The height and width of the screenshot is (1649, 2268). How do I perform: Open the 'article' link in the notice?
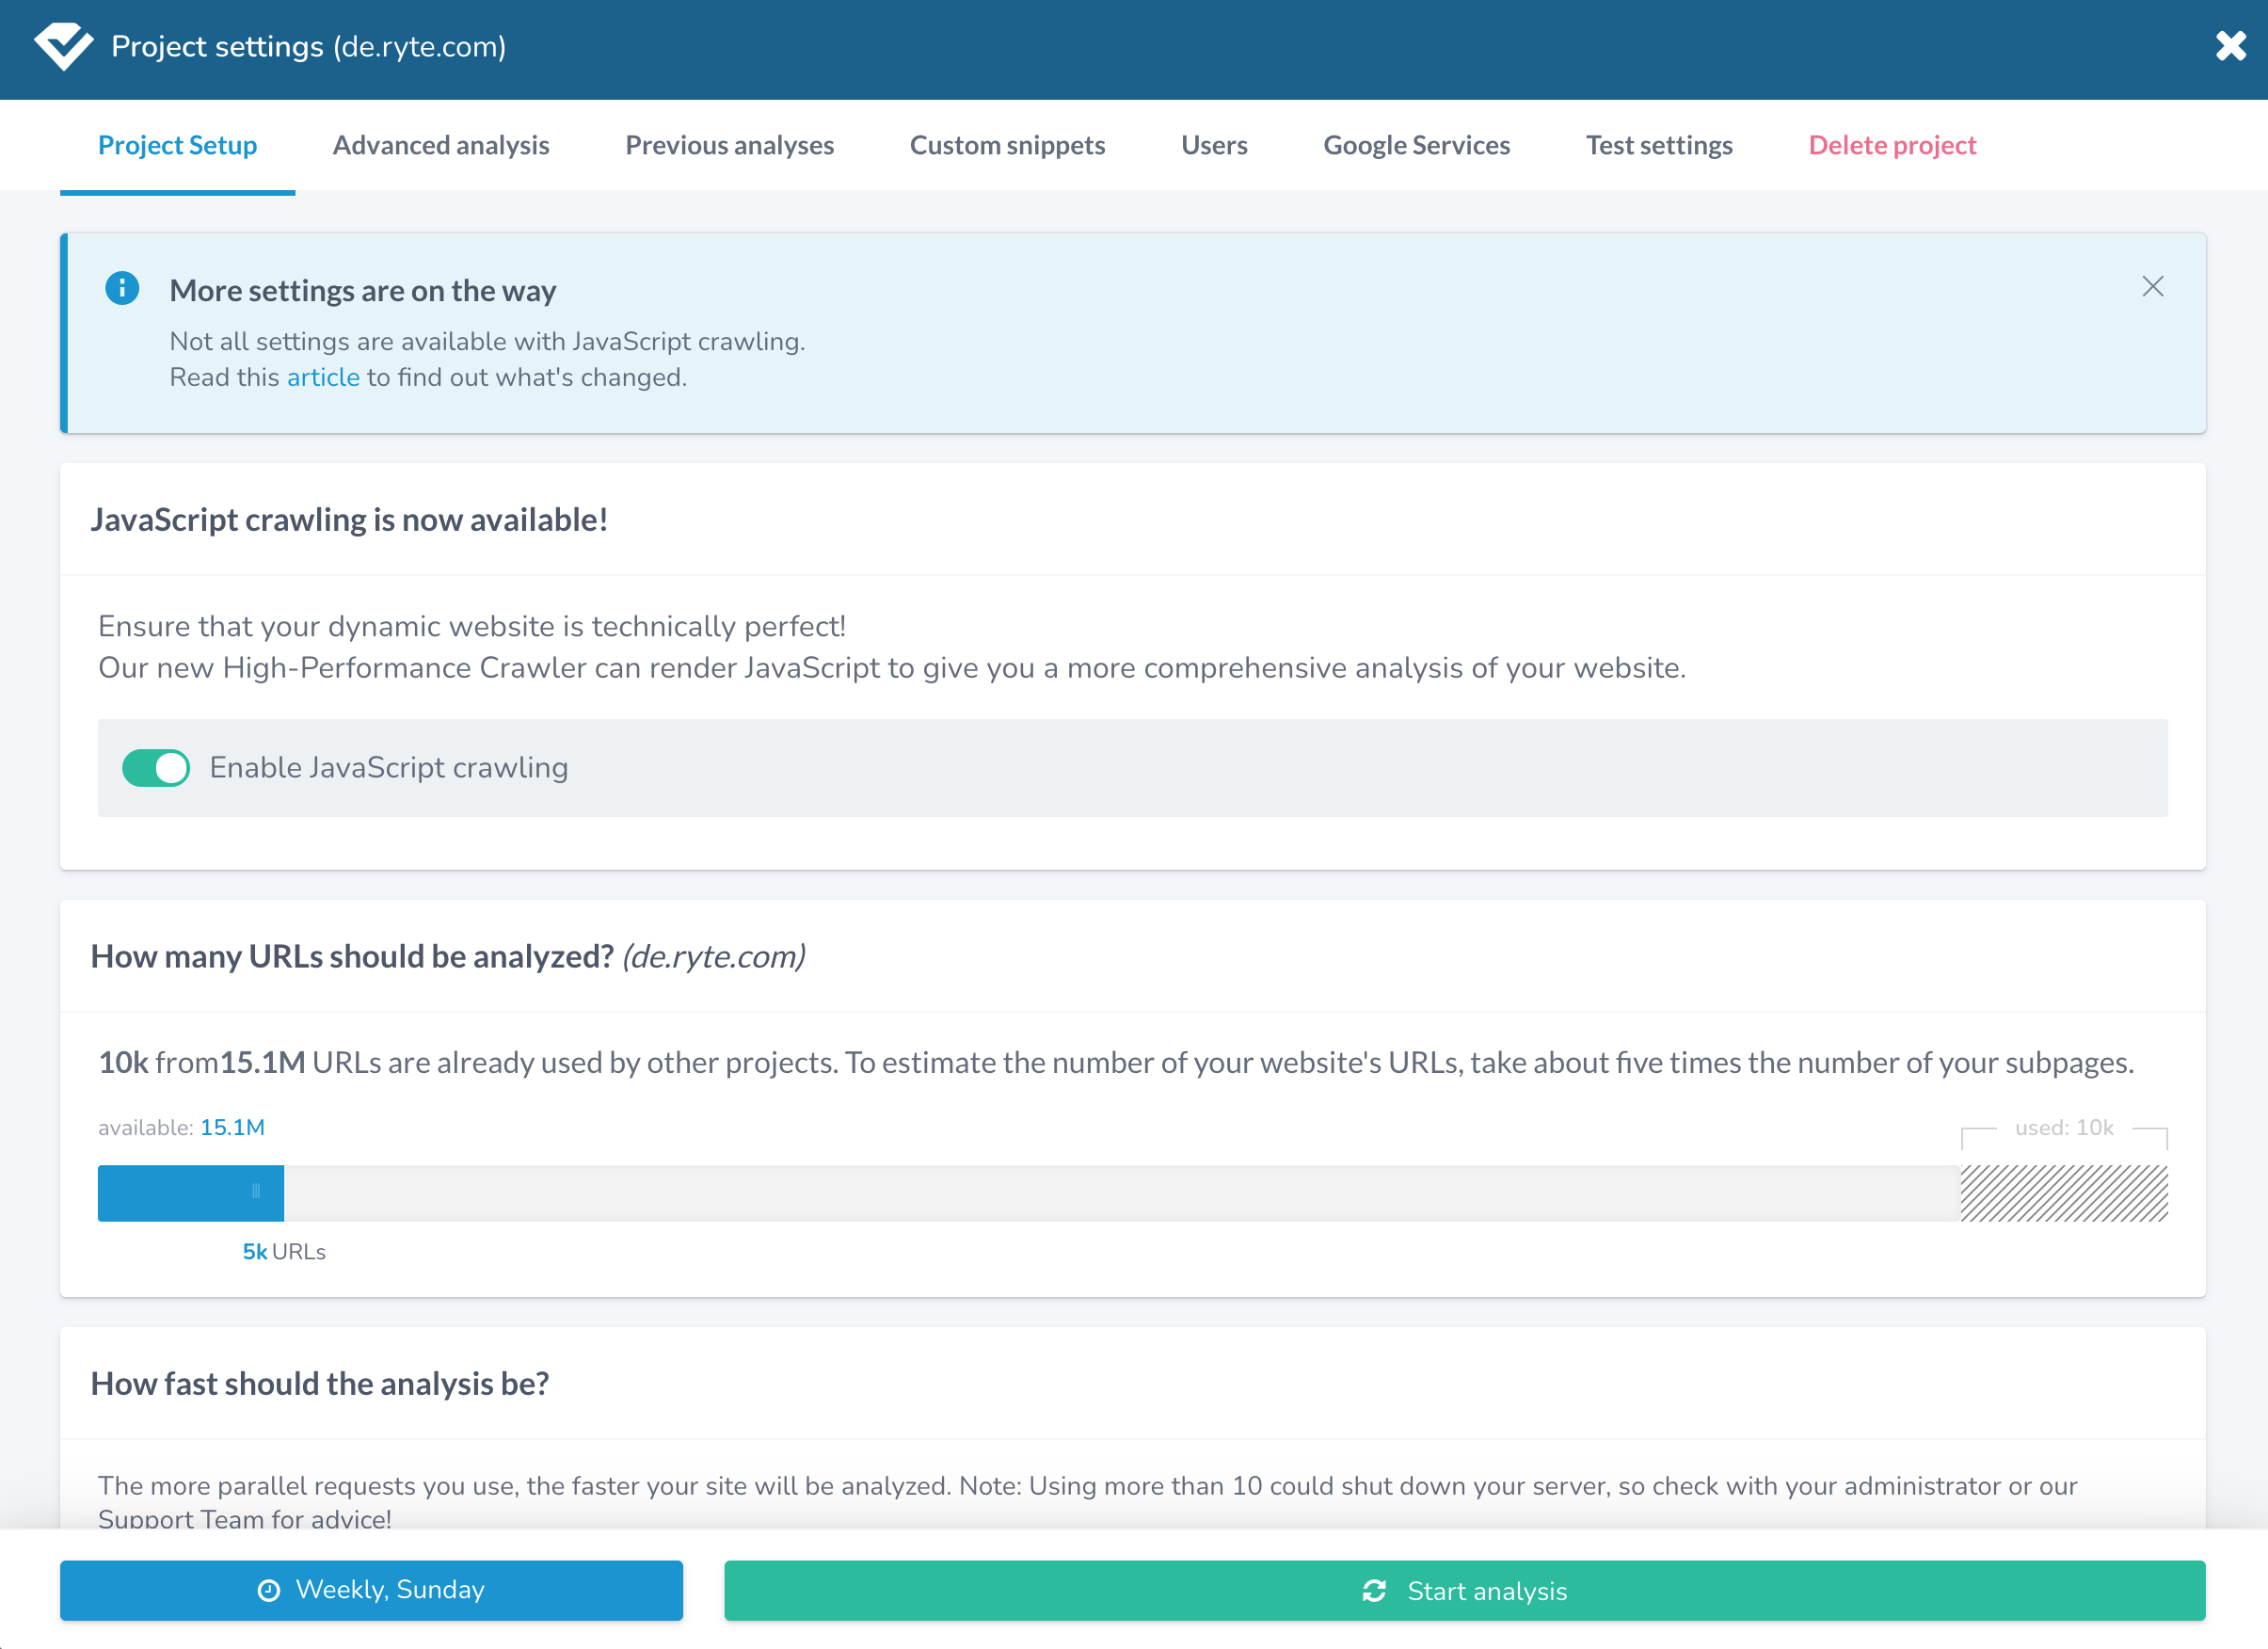coord(323,377)
